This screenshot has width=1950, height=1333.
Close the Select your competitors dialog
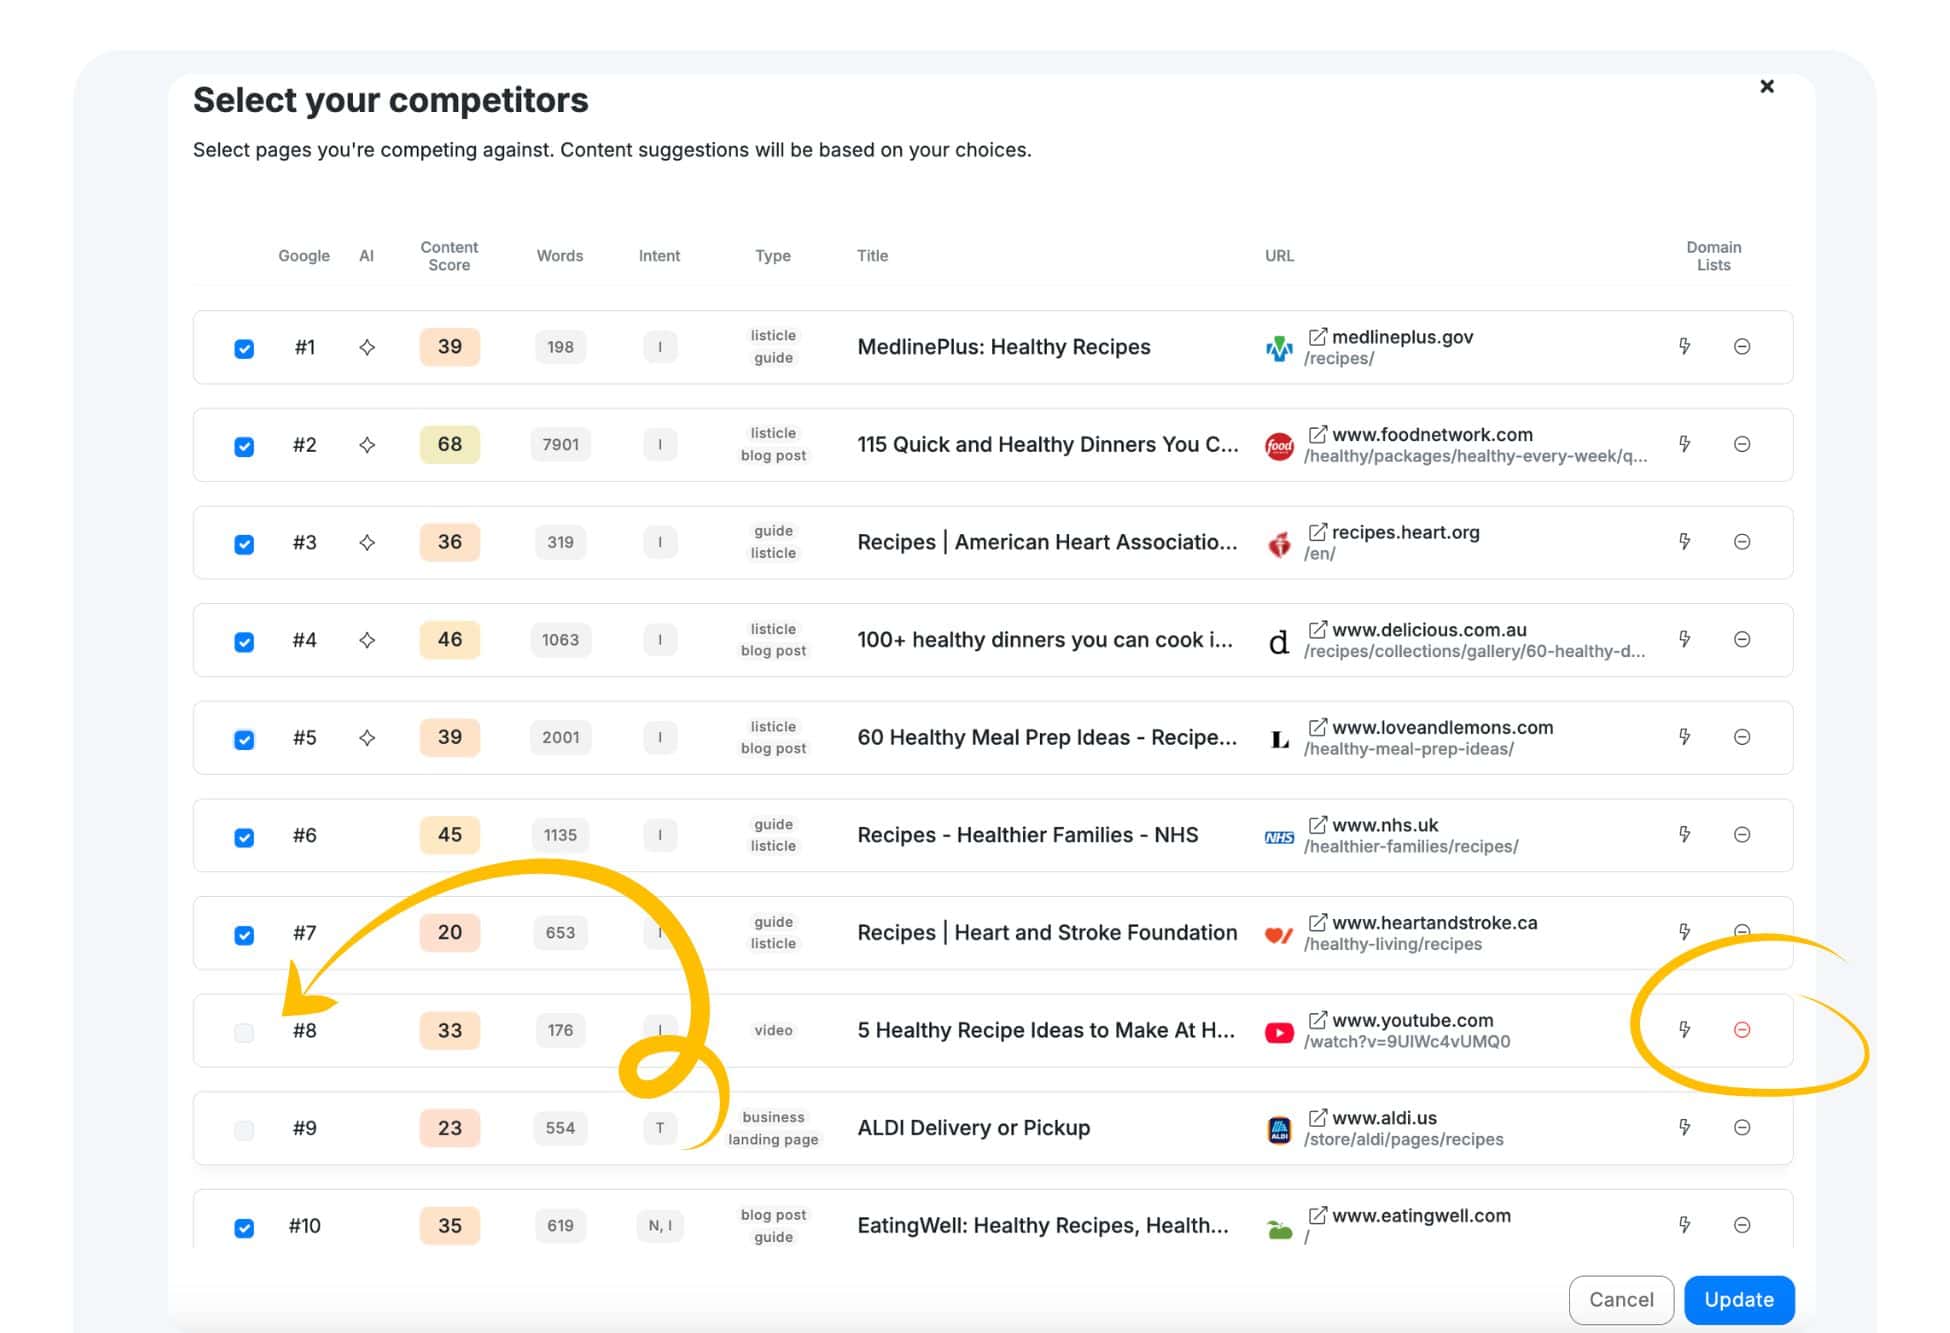[1767, 86]
